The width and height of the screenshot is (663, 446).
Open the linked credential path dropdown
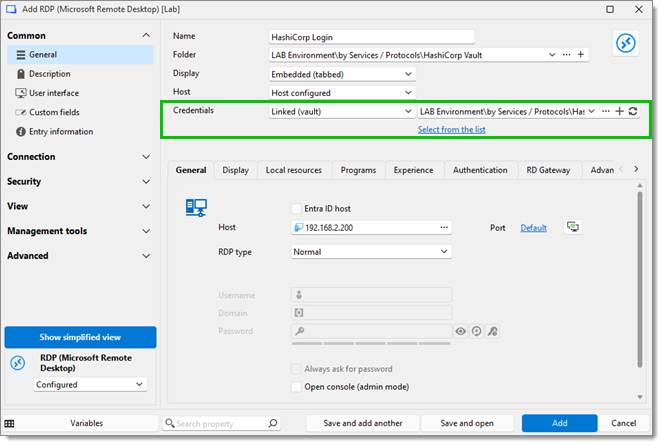[x=592, y=111]
